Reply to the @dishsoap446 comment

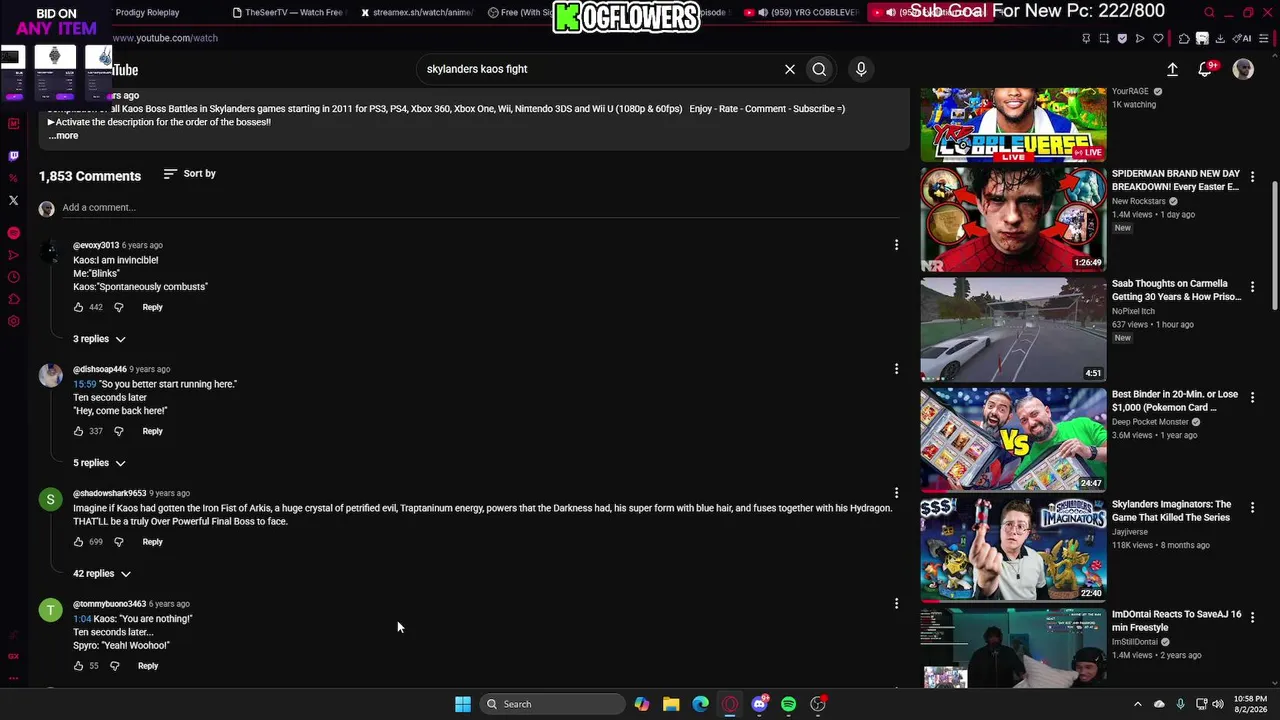pos(152,431)
